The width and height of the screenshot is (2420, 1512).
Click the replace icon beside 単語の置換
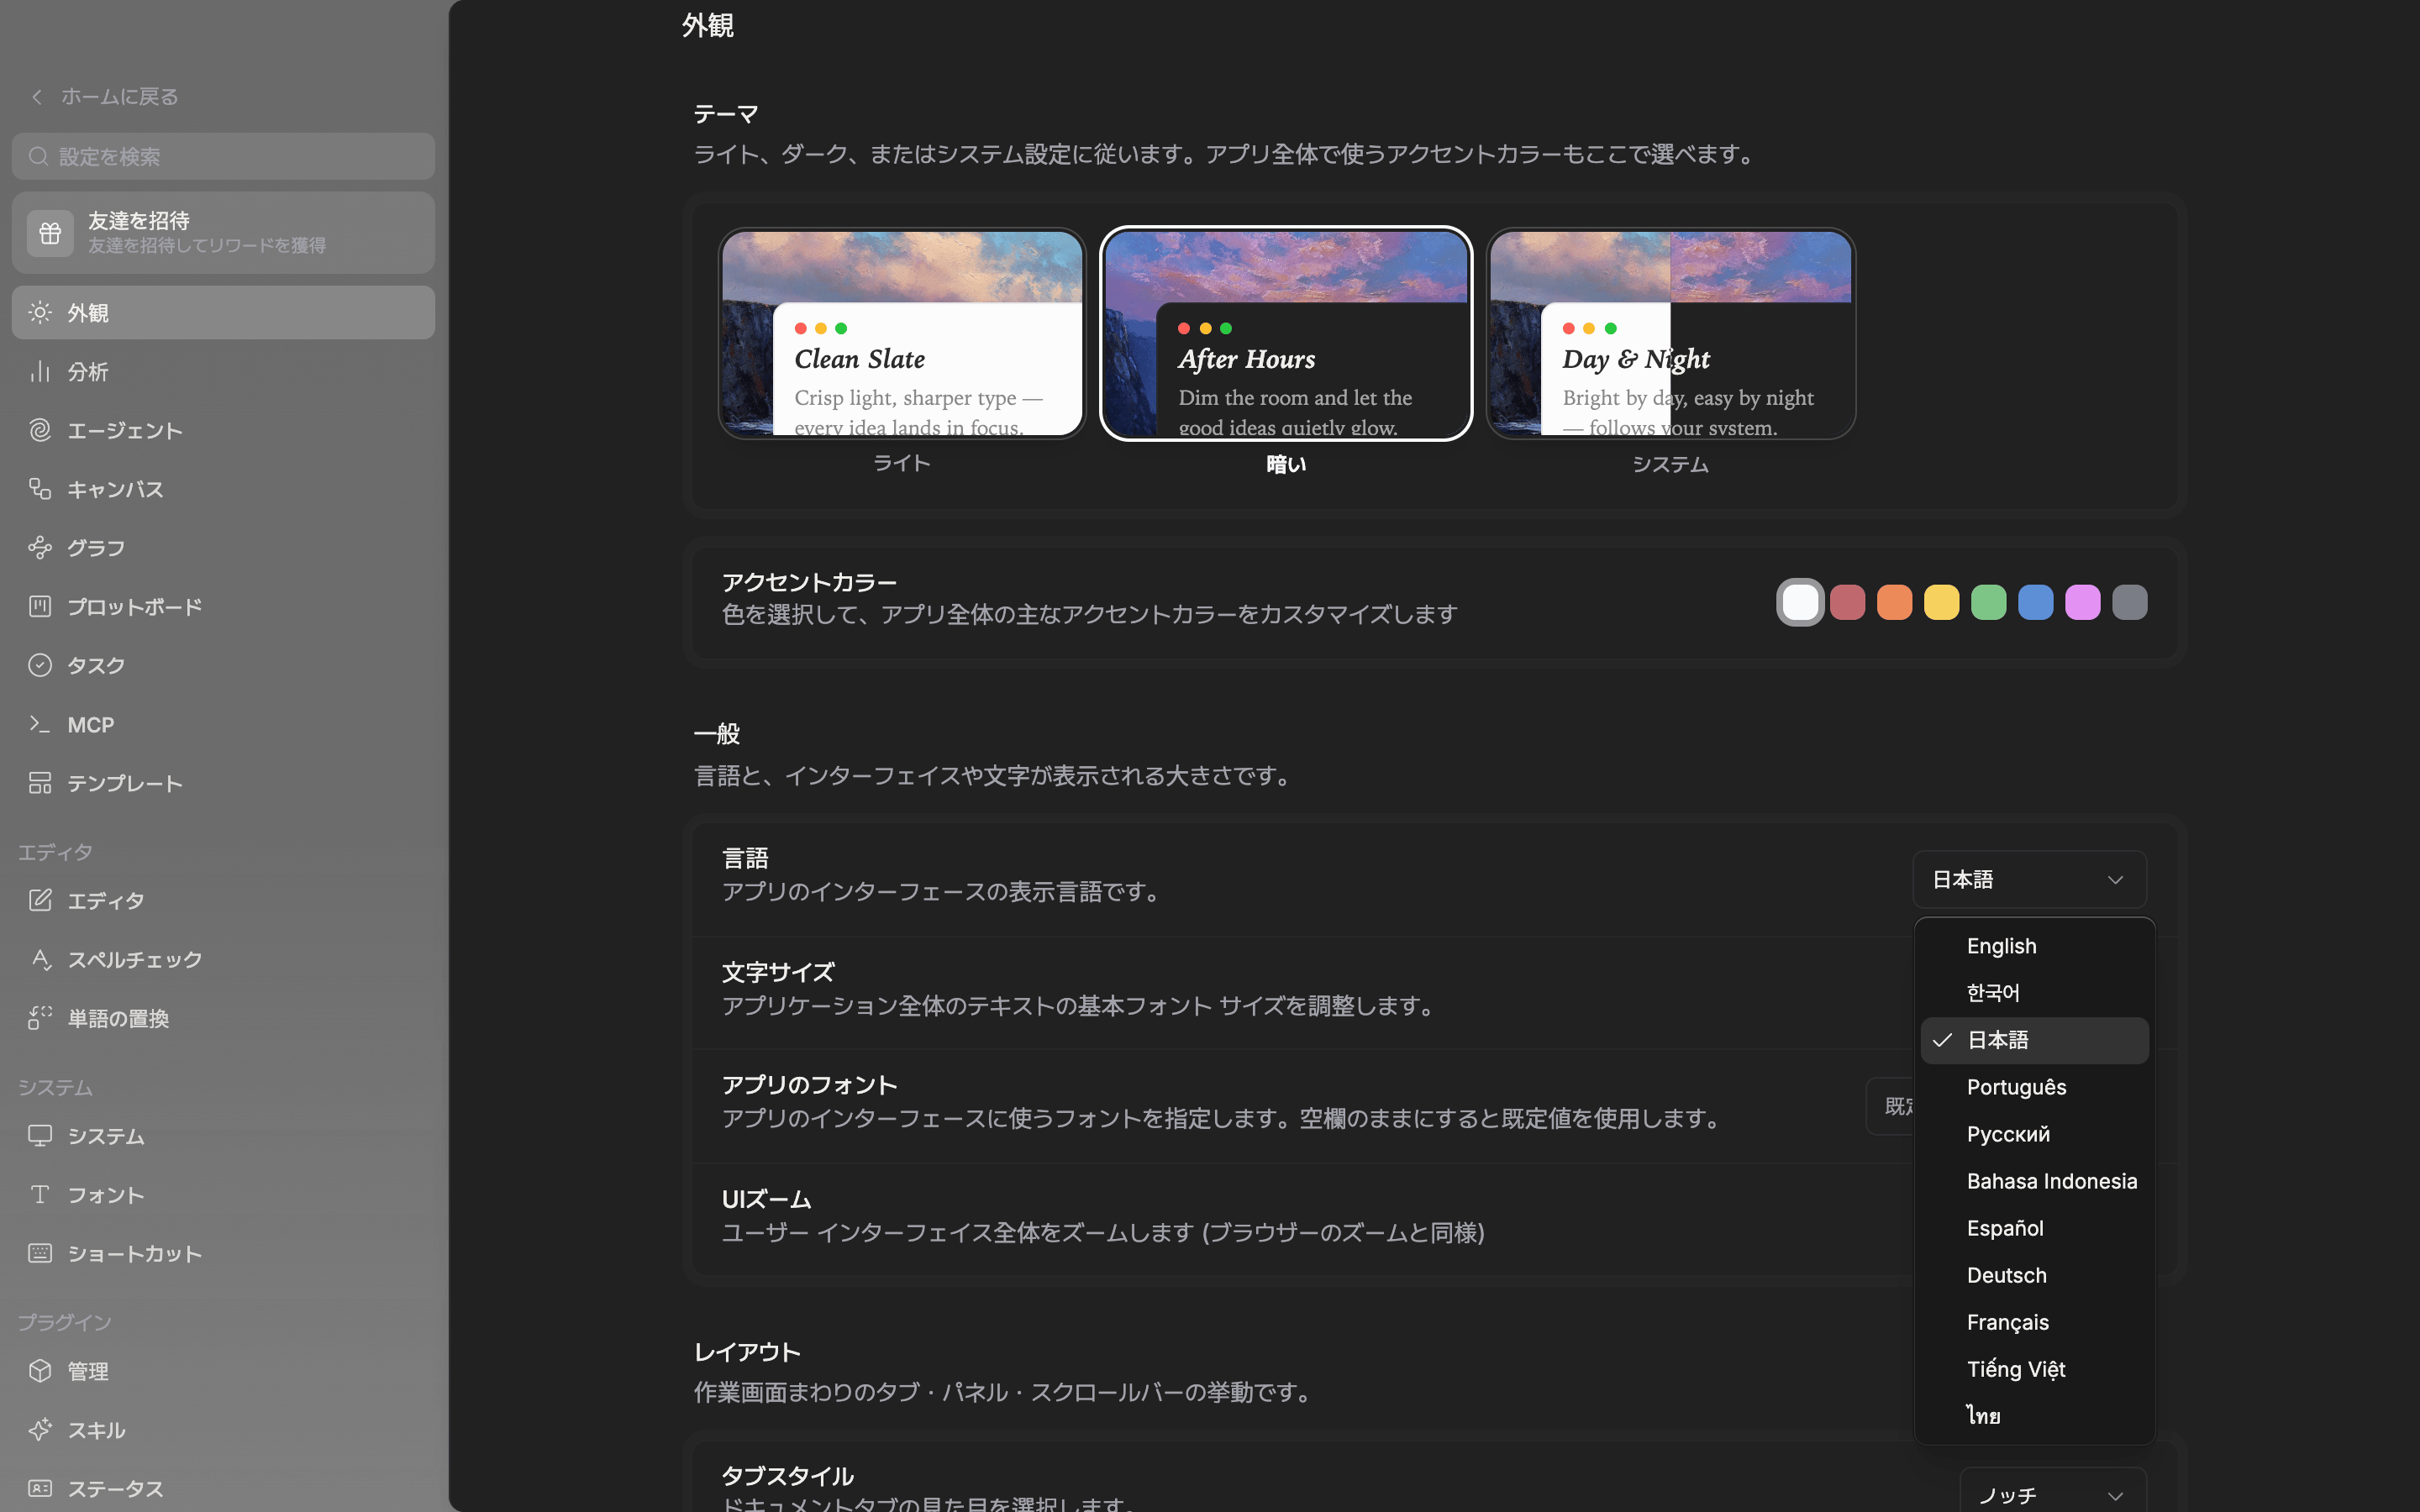click(x=40, y=1018)
